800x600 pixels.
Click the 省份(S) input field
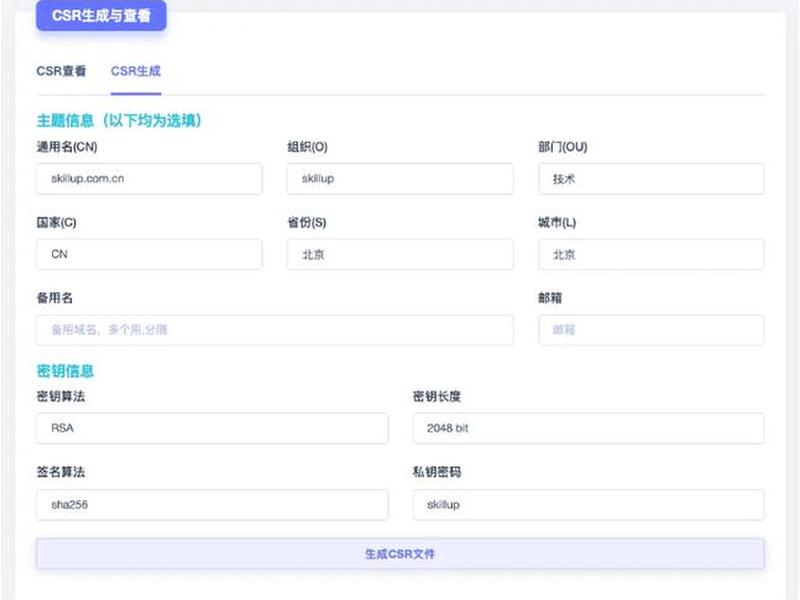[x=400, y=254]
